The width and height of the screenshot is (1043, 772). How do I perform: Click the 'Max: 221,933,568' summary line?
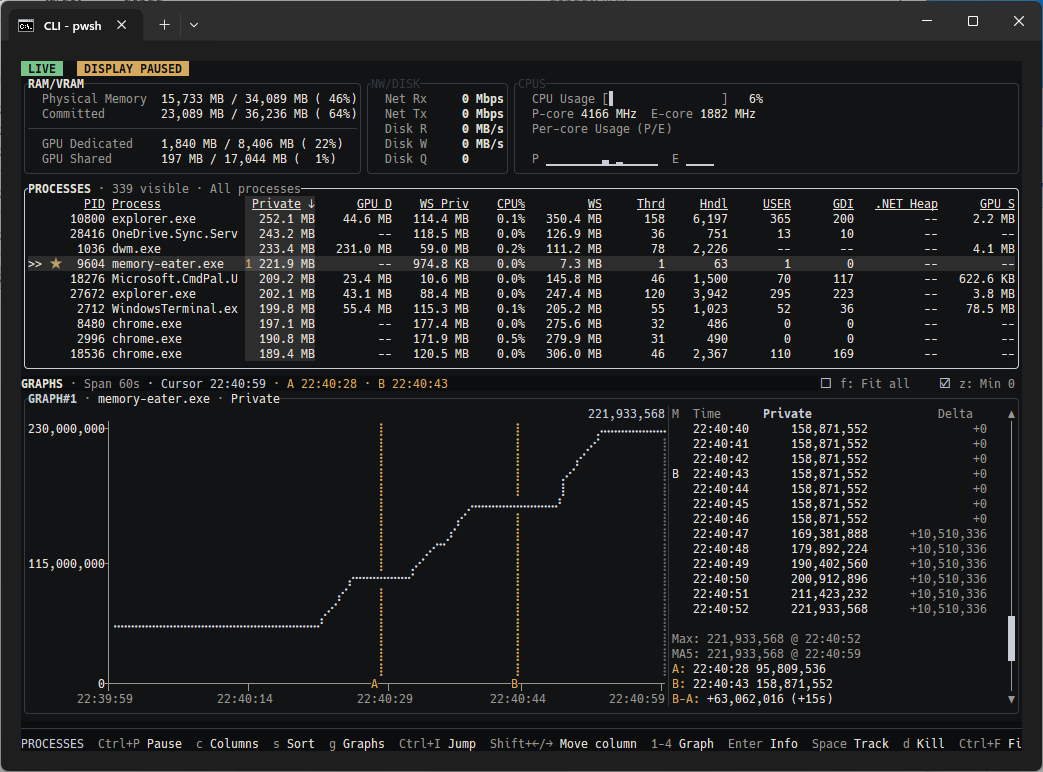[x=766, y=639]
